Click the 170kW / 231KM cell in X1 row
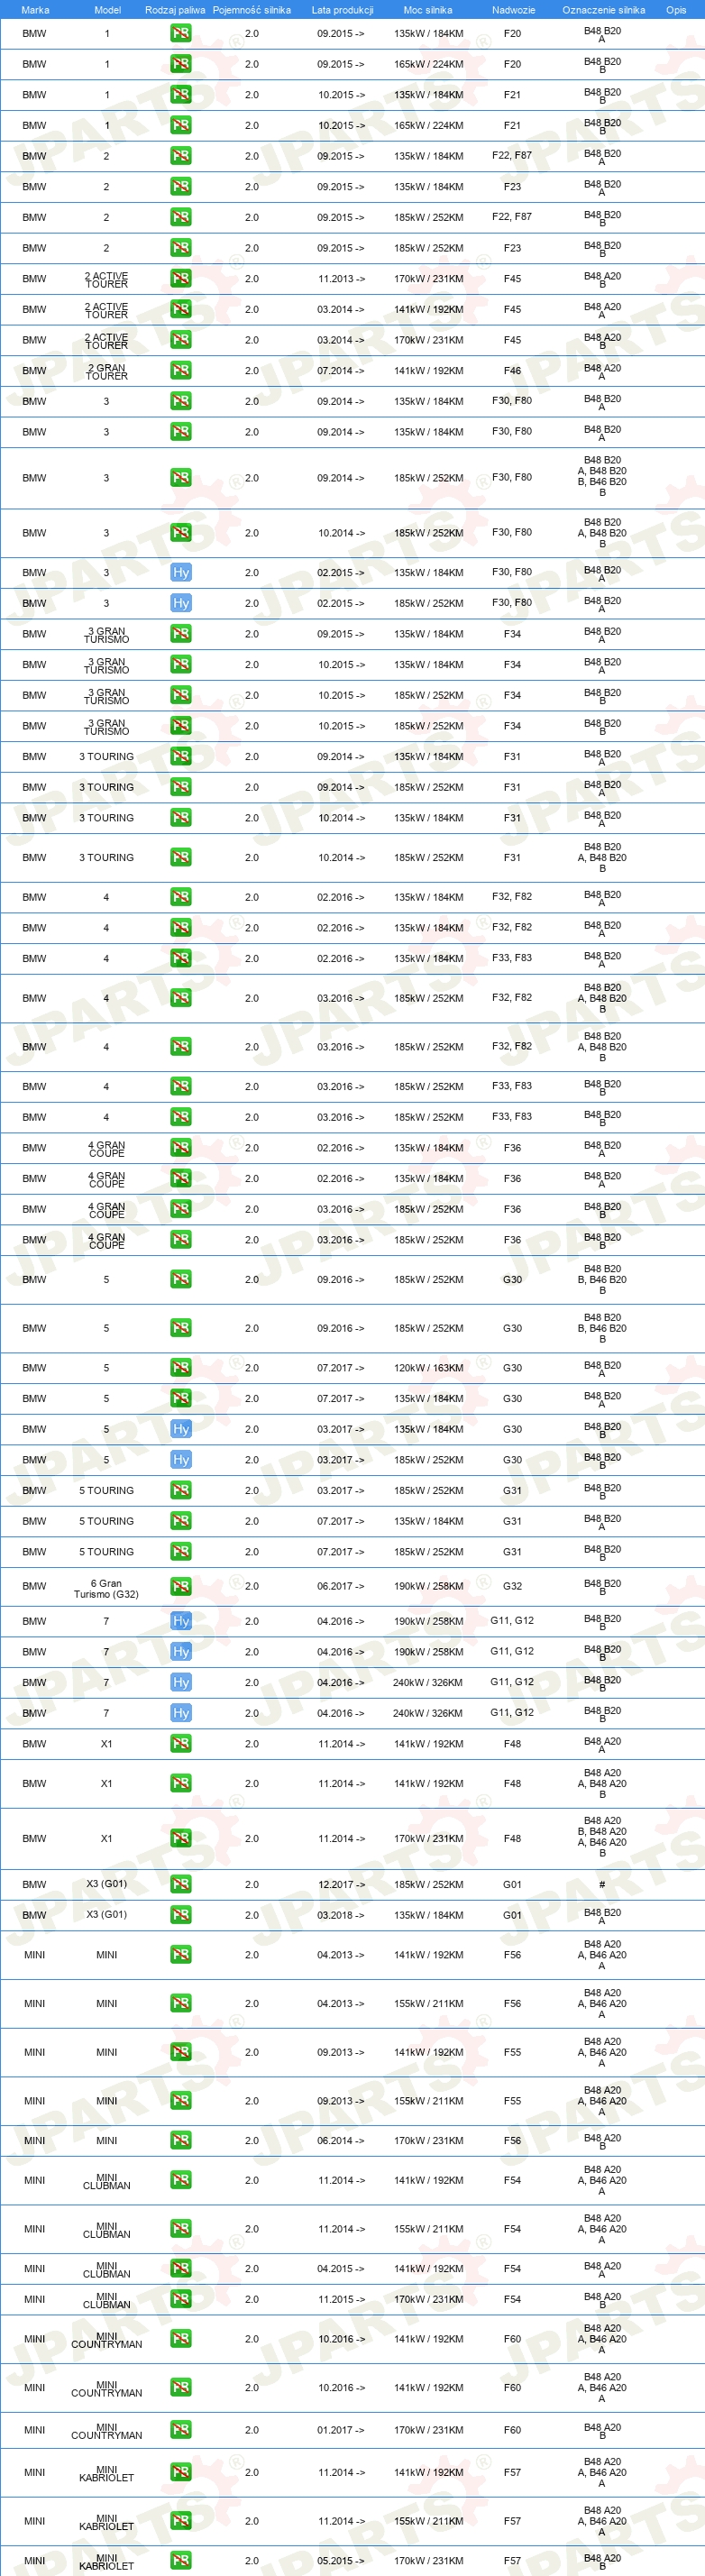 pos(428,1838)
